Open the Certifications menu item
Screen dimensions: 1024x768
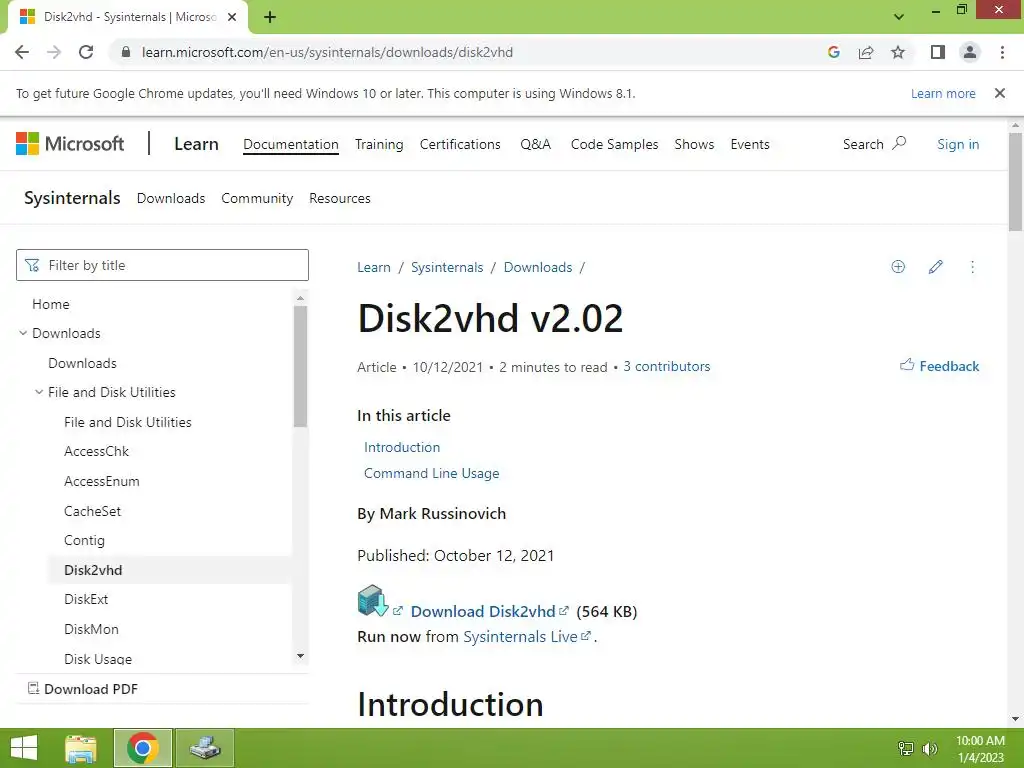[460, 144]
